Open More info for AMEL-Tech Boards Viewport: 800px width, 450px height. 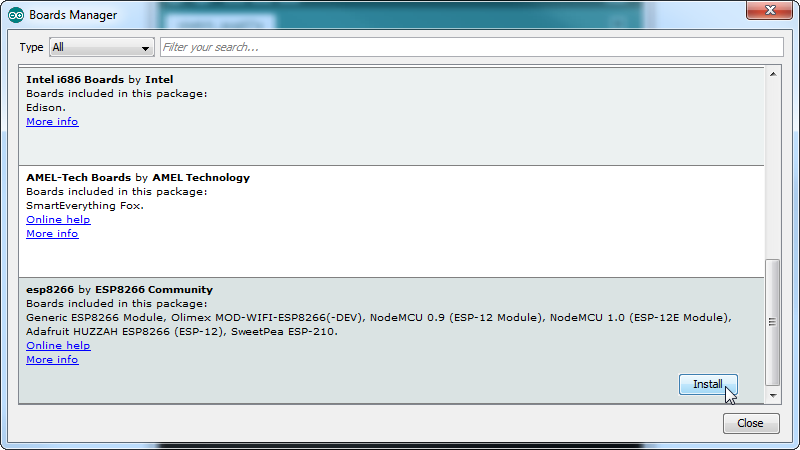pyautogui.click(x=52, y=234)
